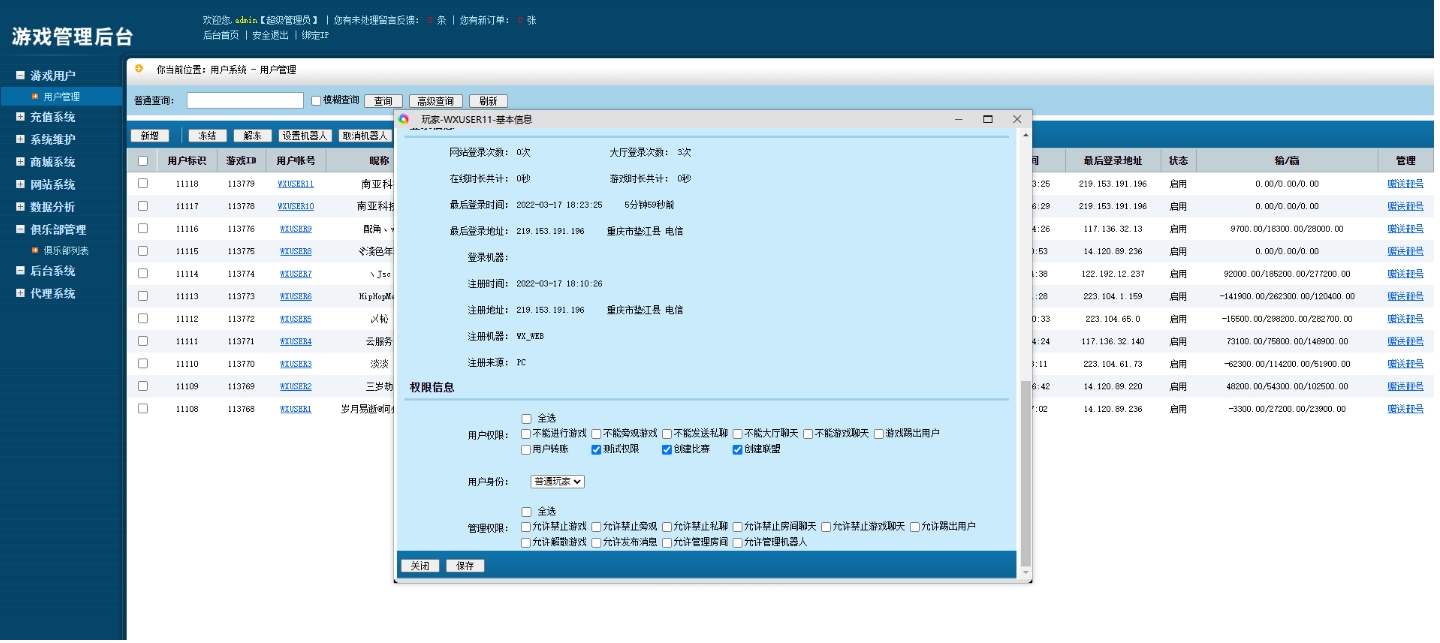The height and width of the screenshot is (643, 1440).
Task: Open the 用户身份 dropdown showing 普通玩家
Action: tap(557, 481)
